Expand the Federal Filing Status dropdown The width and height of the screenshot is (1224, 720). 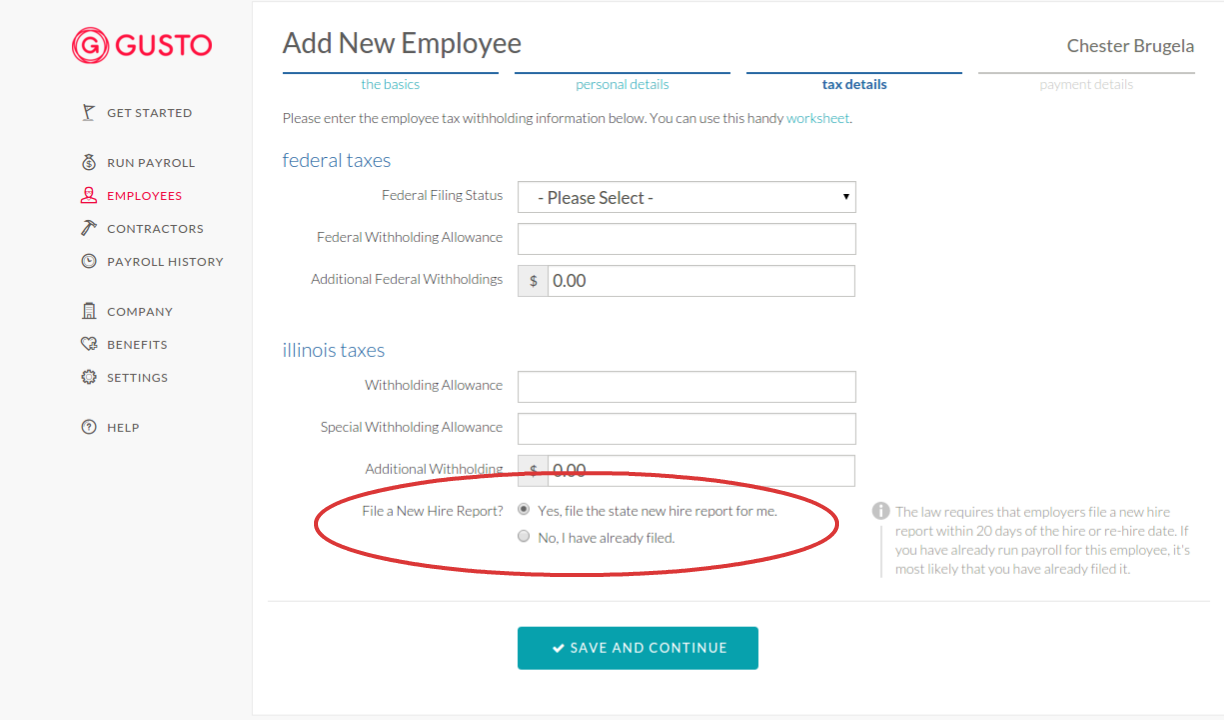pyautogui.click(x=686, y=197)
